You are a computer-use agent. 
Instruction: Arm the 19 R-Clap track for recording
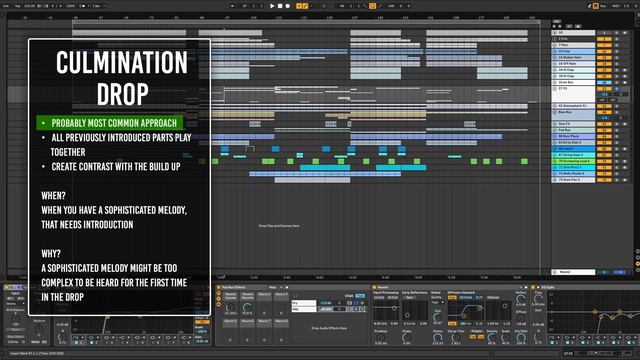(x=625, y=76)
